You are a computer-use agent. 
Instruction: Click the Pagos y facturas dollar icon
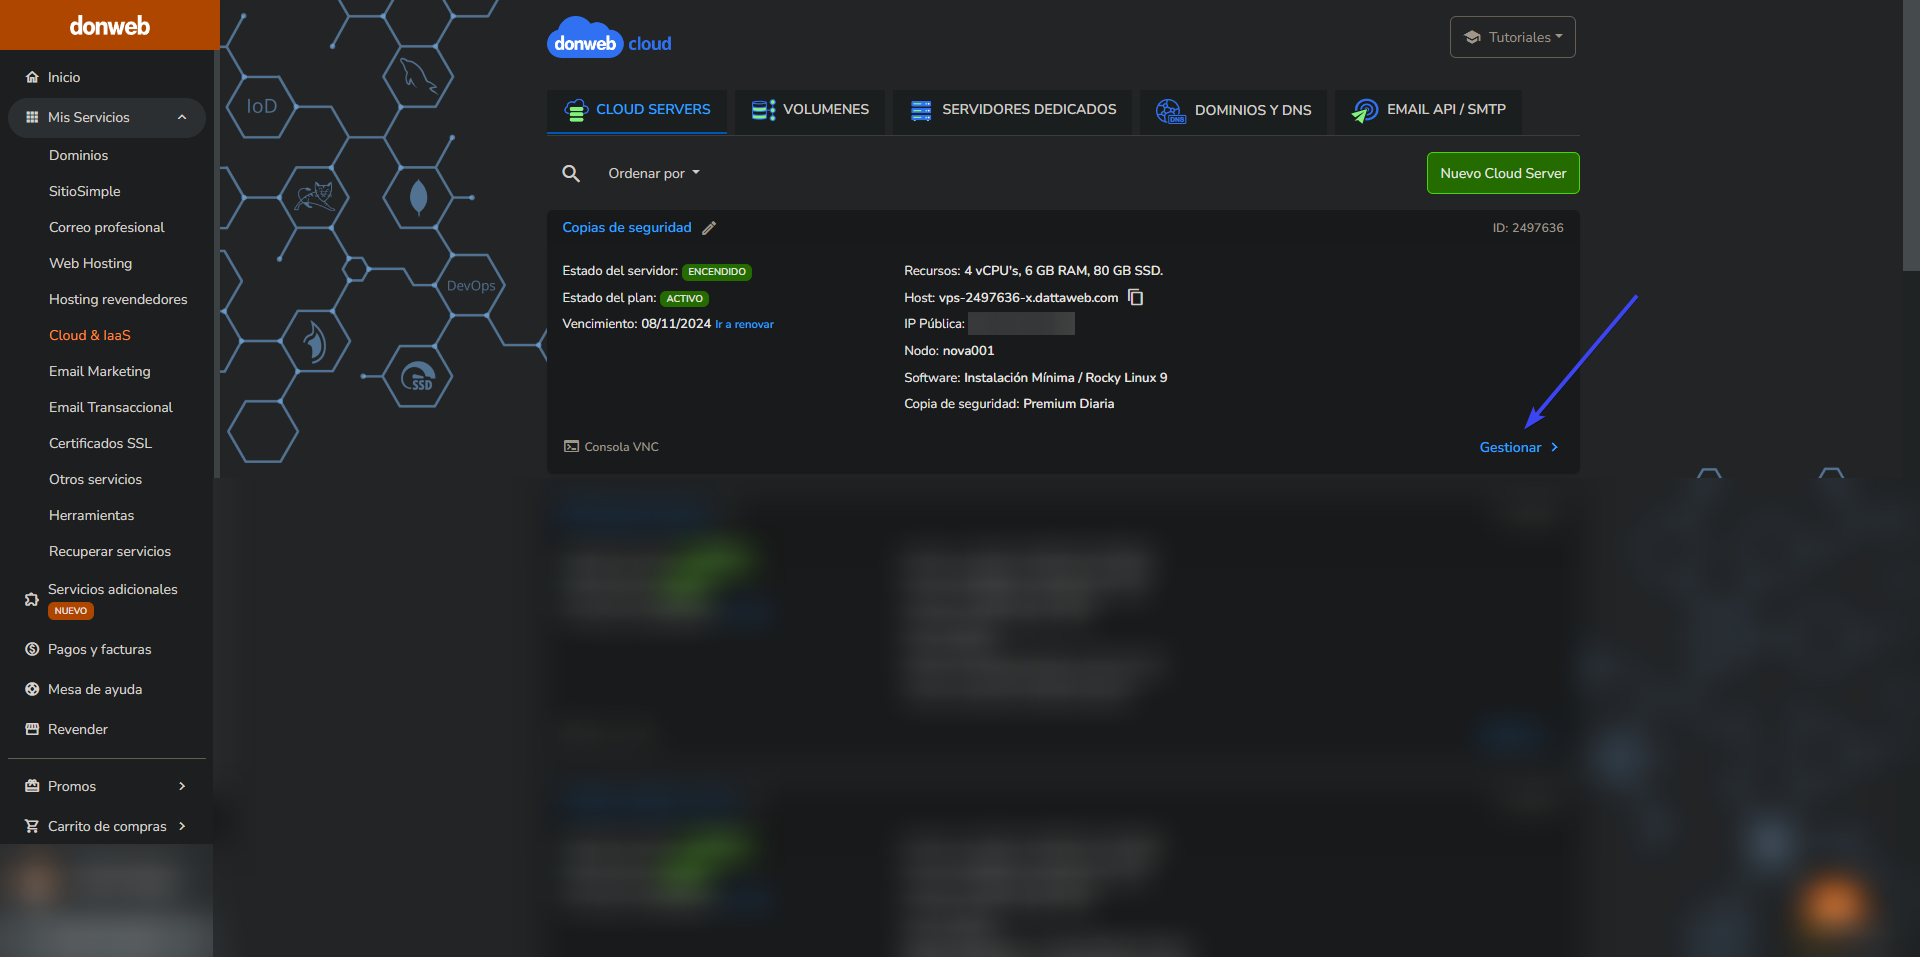[32, 649]
